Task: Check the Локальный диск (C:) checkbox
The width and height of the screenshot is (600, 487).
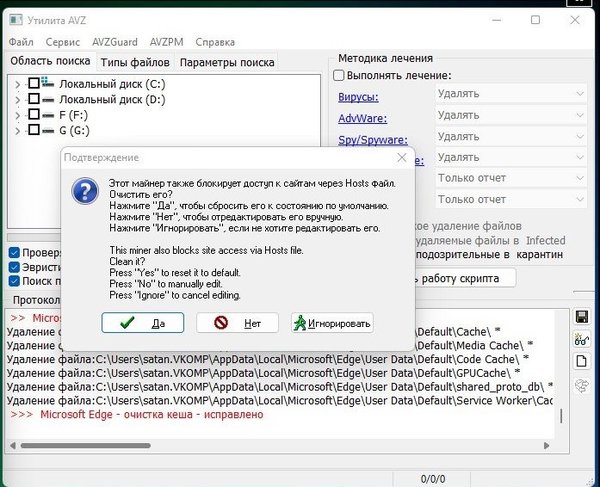Action: pyautogui.click(x=34, y=83)
